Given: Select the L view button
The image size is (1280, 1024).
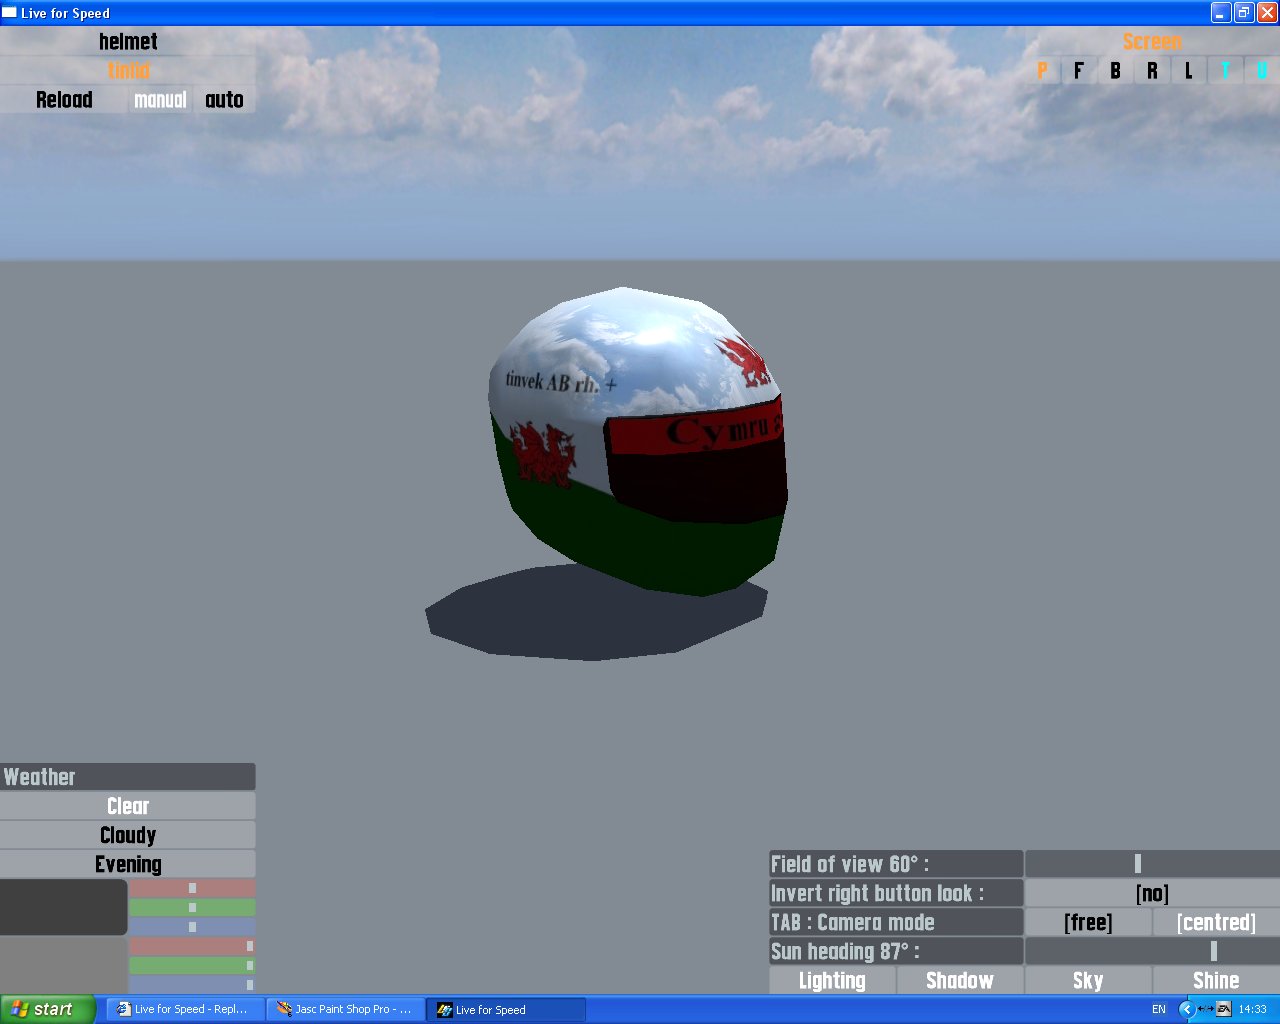Looking at the screenshot, I should [x=1188, y=70].
